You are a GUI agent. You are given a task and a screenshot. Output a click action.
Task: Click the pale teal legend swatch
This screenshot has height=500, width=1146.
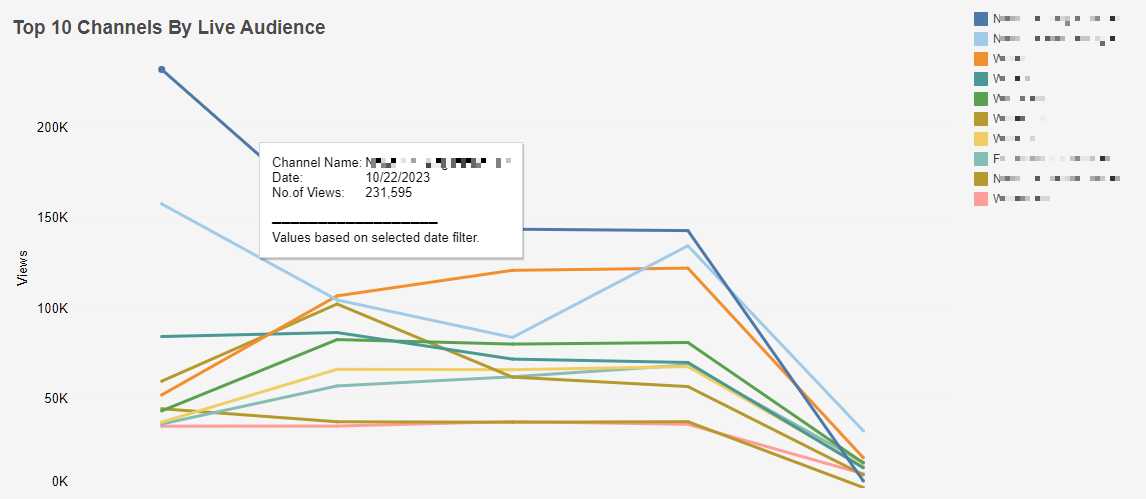tap(981, 159)
